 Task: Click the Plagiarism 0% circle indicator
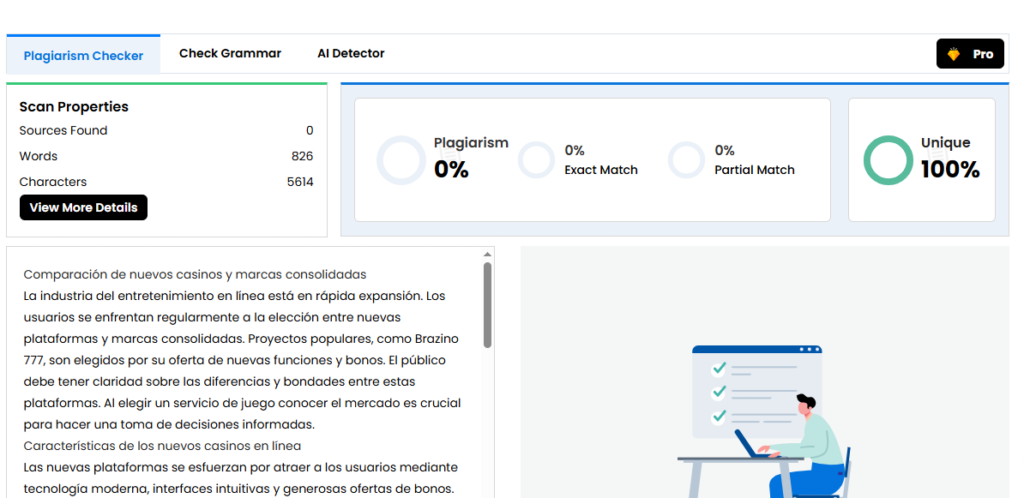(x=401, y=160)
